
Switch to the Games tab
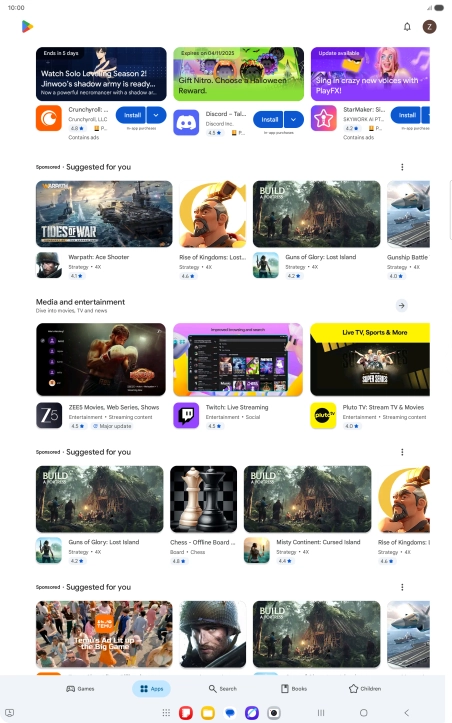pos(80,688)
